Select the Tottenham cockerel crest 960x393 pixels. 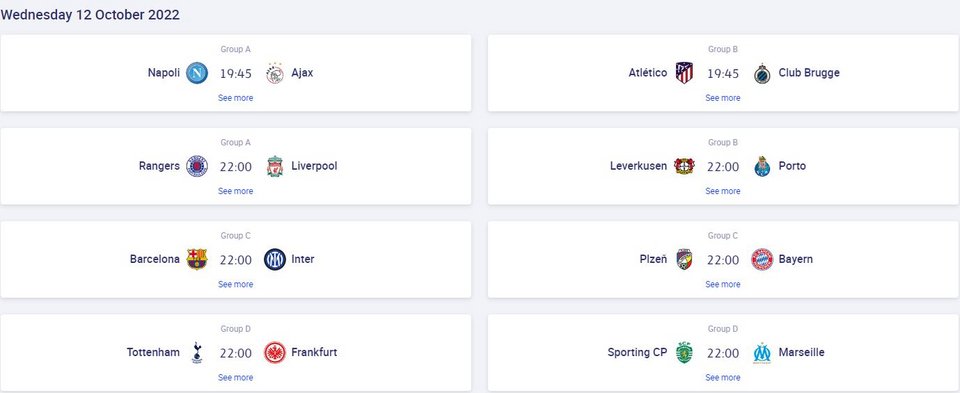(x=197, y=353)
